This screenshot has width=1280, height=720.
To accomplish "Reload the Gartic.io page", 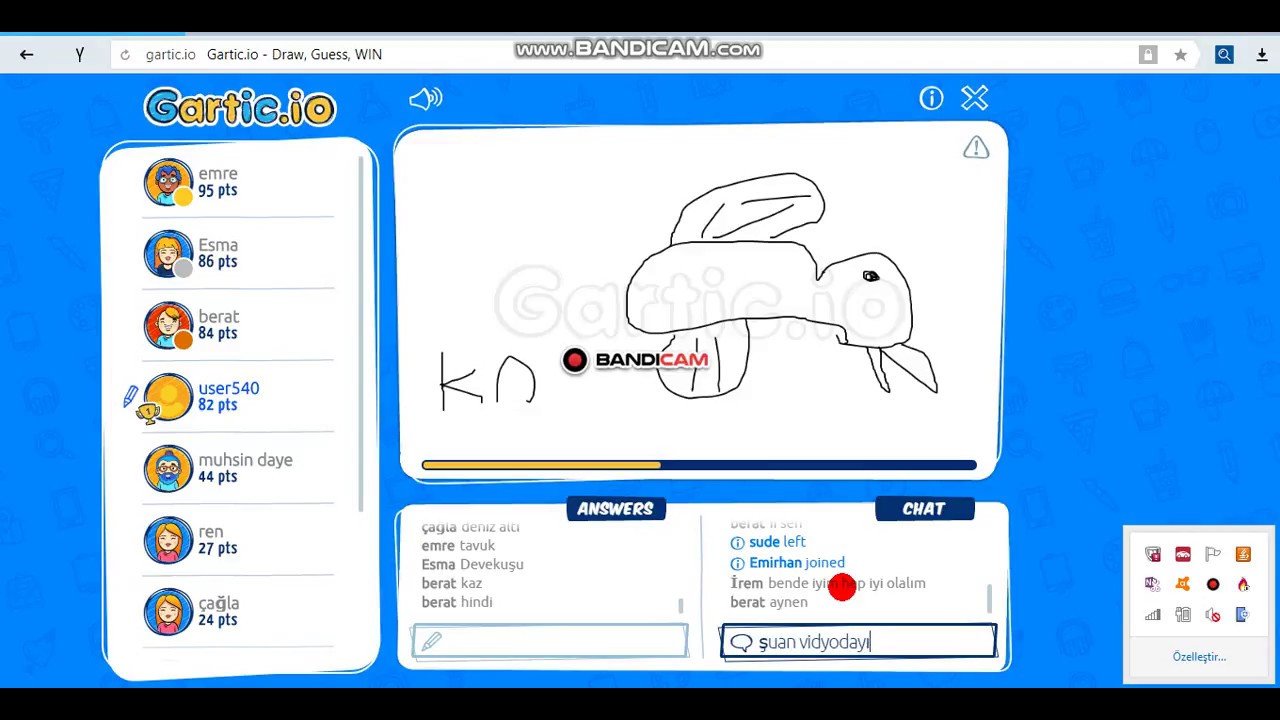I will 125,55.
